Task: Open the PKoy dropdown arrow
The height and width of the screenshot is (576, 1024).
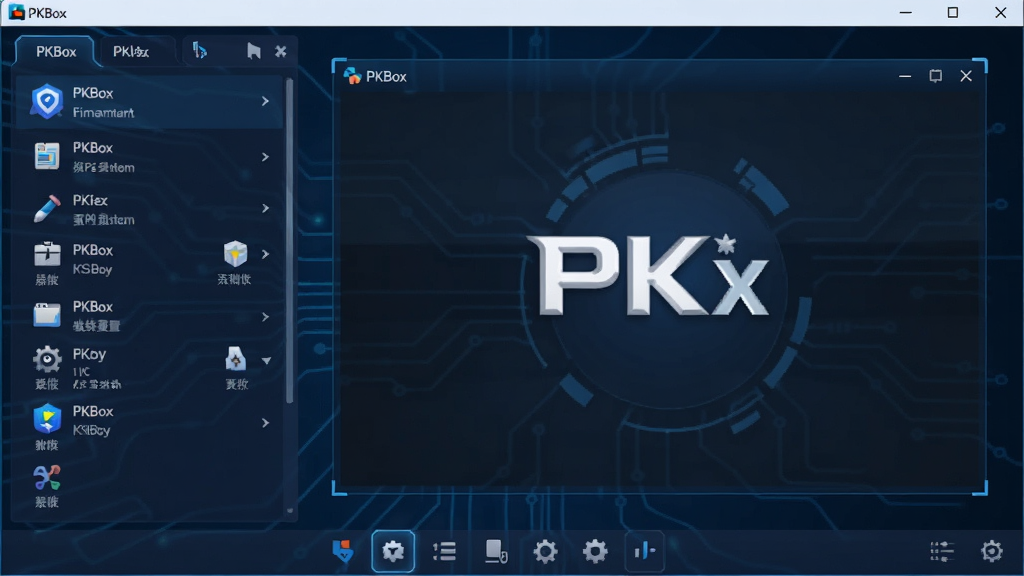Action: click(266, 360)
